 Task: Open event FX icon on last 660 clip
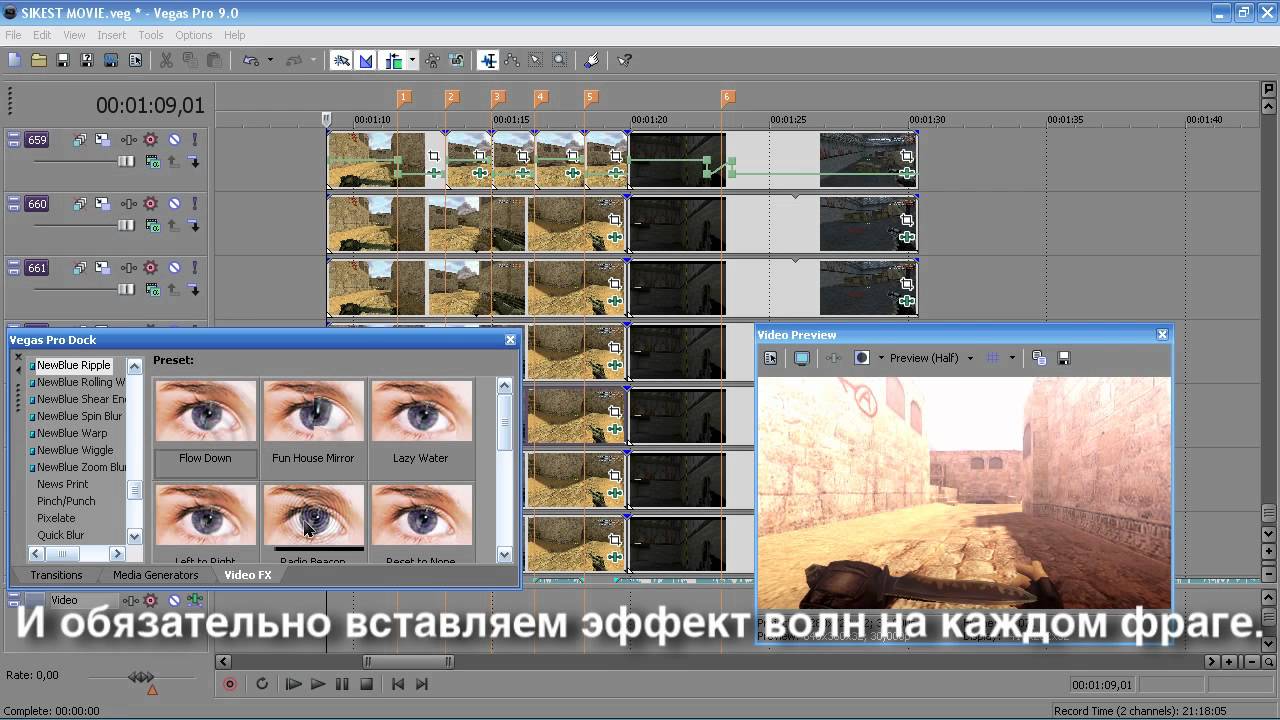(x=906, y=237)
